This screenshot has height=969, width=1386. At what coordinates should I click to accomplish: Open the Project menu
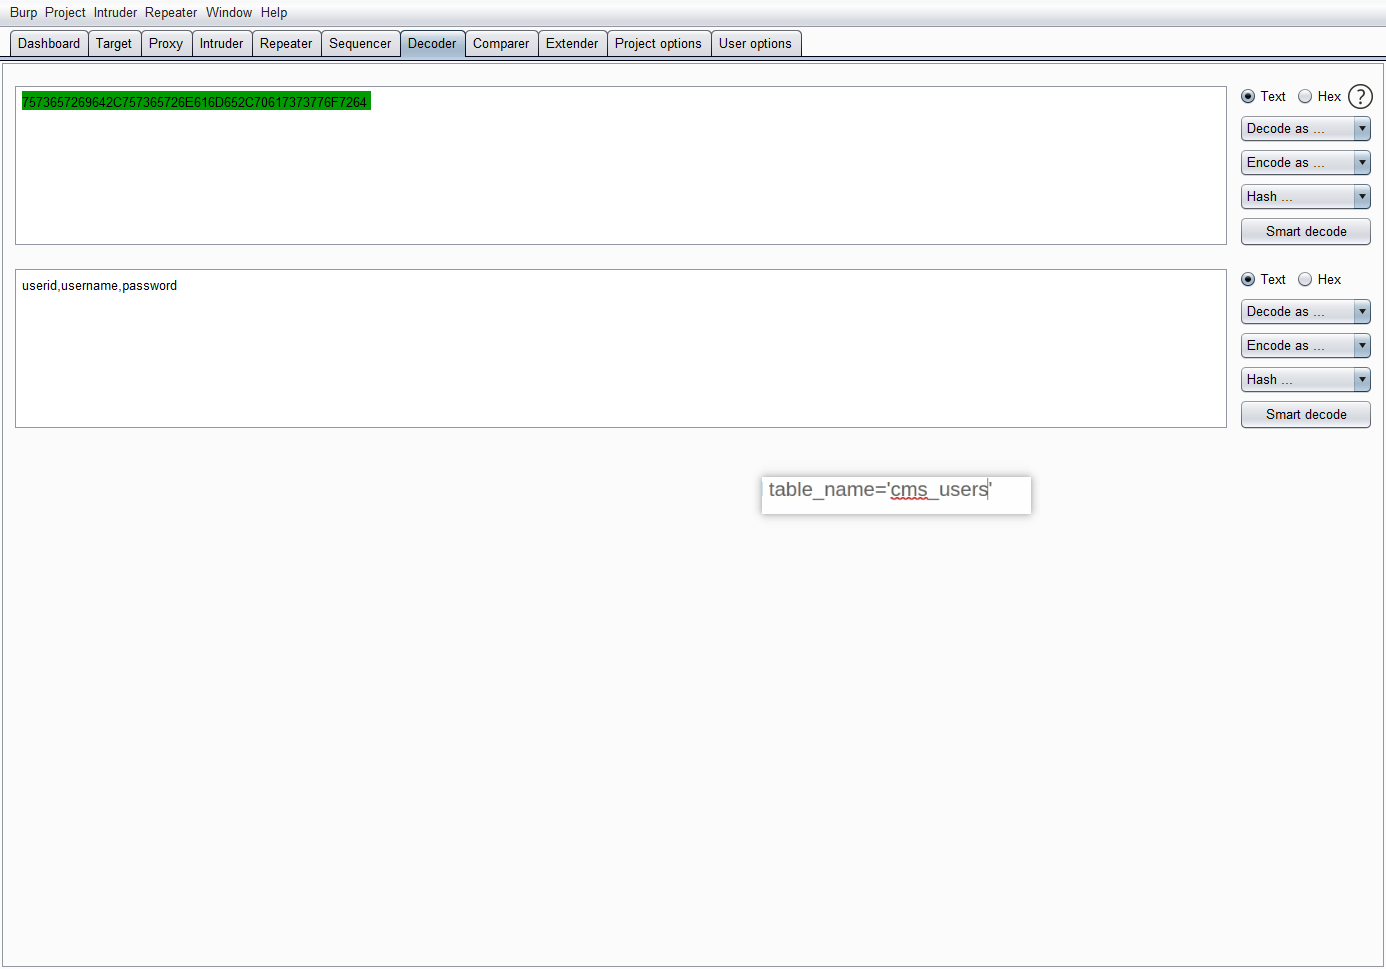[65, 13]
